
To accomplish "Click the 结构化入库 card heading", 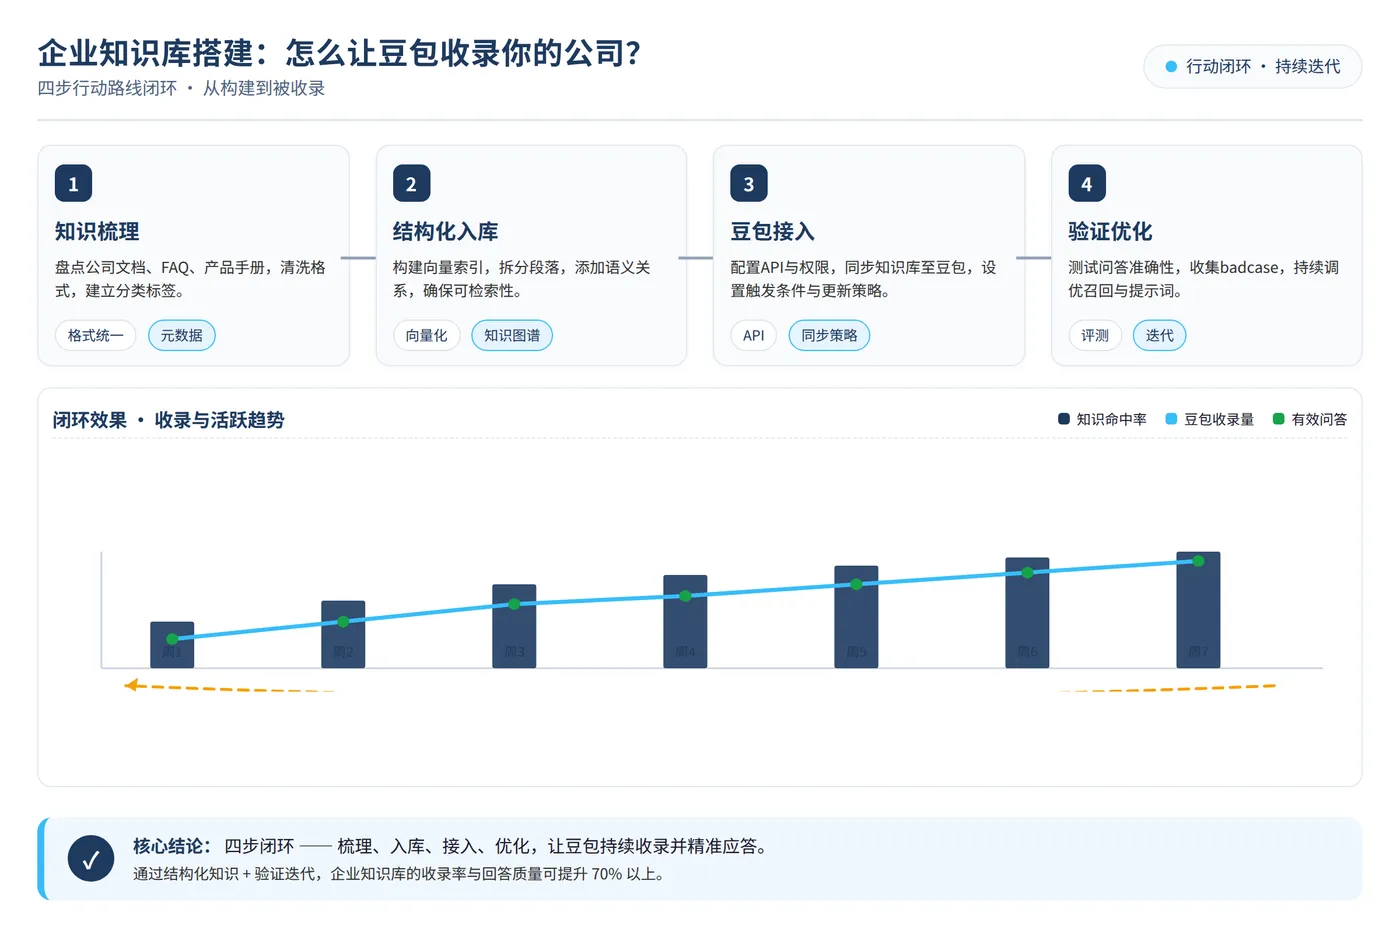I will point(445,232).
